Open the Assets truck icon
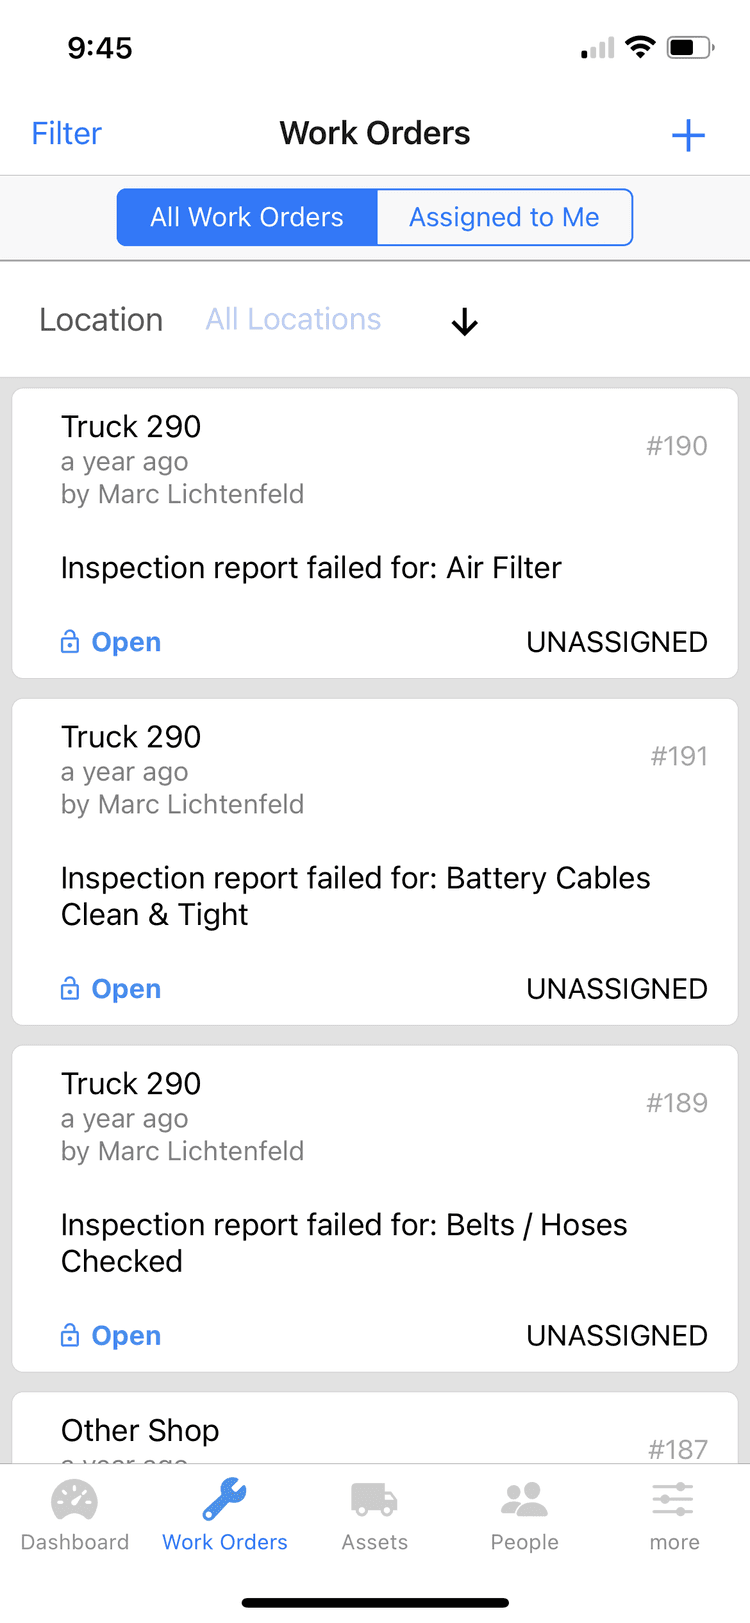Image resolution: width=750 pixels, height=1623 pixels. coord(374,1500)
